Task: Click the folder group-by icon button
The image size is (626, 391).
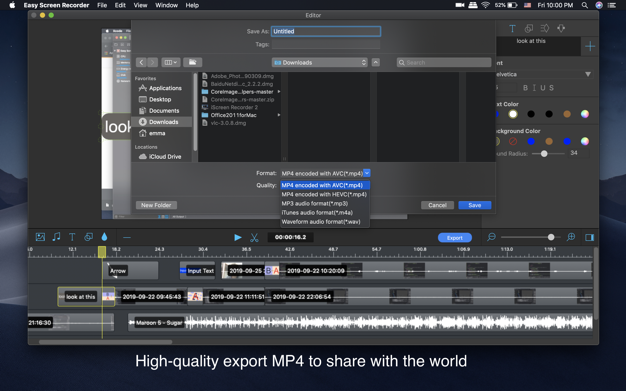Action: [x=192, y=62]
